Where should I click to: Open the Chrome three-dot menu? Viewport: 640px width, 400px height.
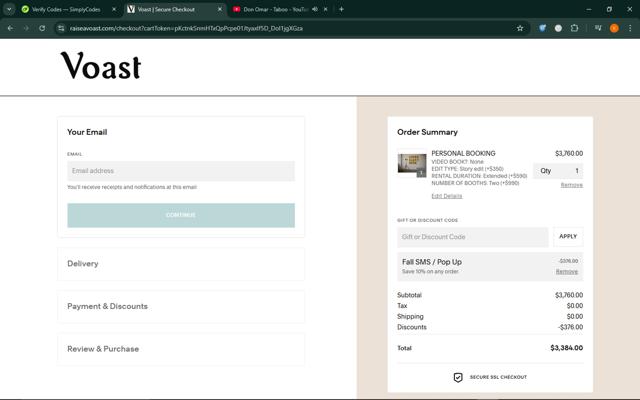coord(630,28)
